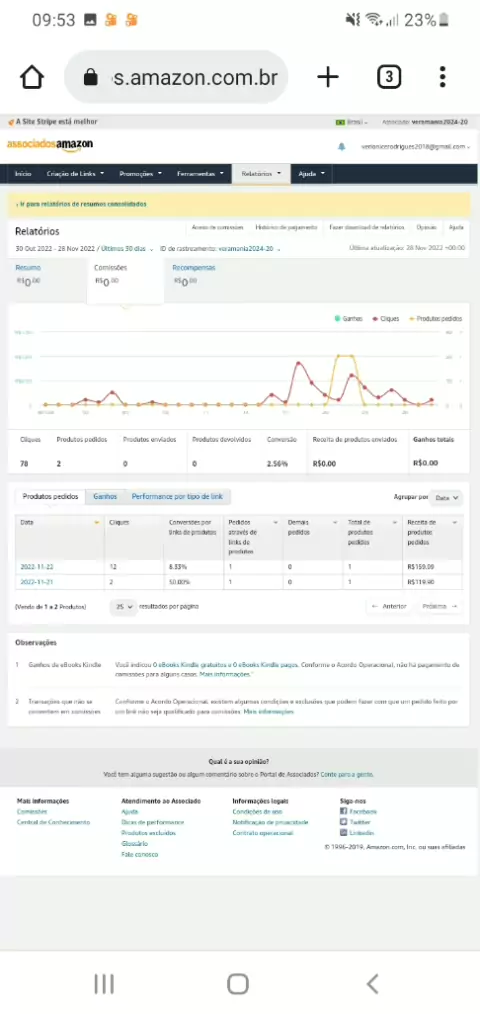Open the Opções link in Relatórios header
Image resolution: width=480 pixels, height=1014 pixels.
(426, 228)
